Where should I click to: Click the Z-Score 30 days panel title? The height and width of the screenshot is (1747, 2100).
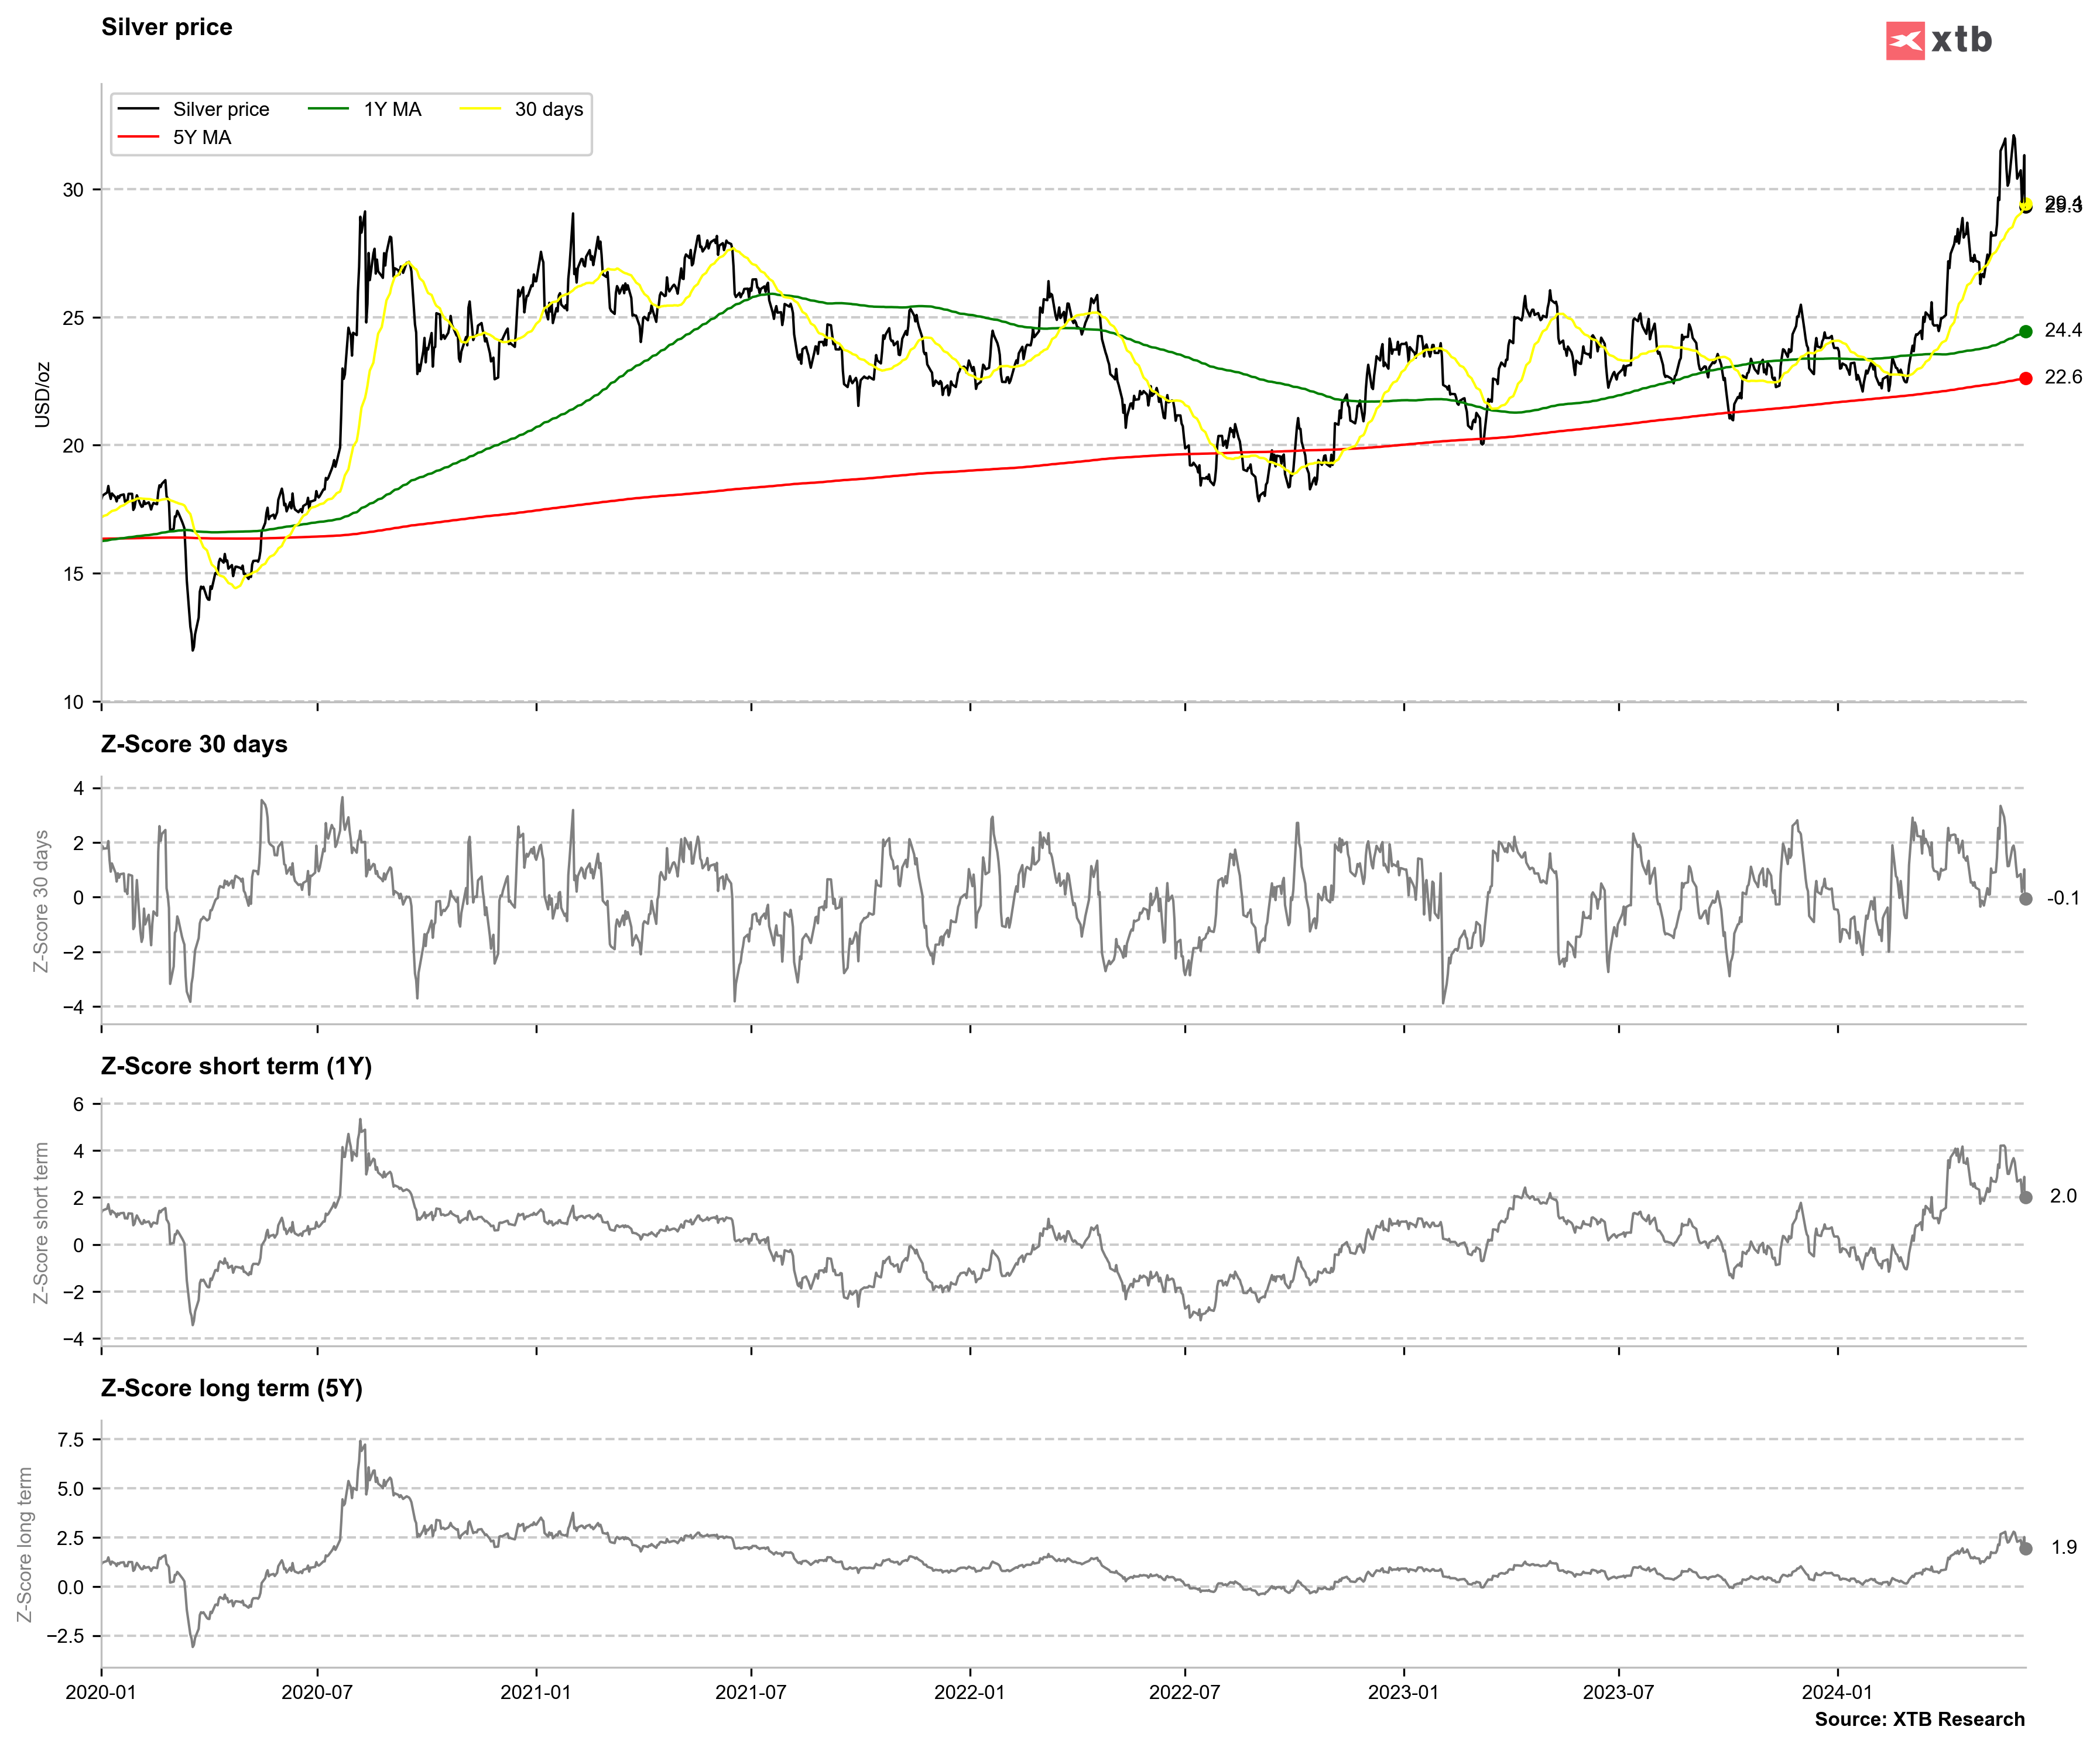[194, 744]
